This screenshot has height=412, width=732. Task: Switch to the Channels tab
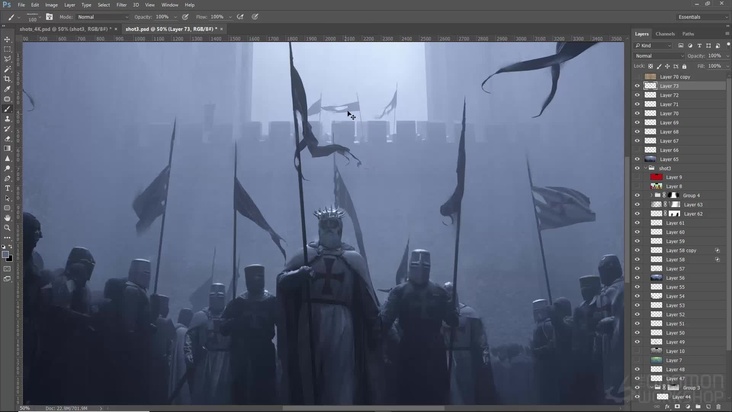(x=665, y=34)
